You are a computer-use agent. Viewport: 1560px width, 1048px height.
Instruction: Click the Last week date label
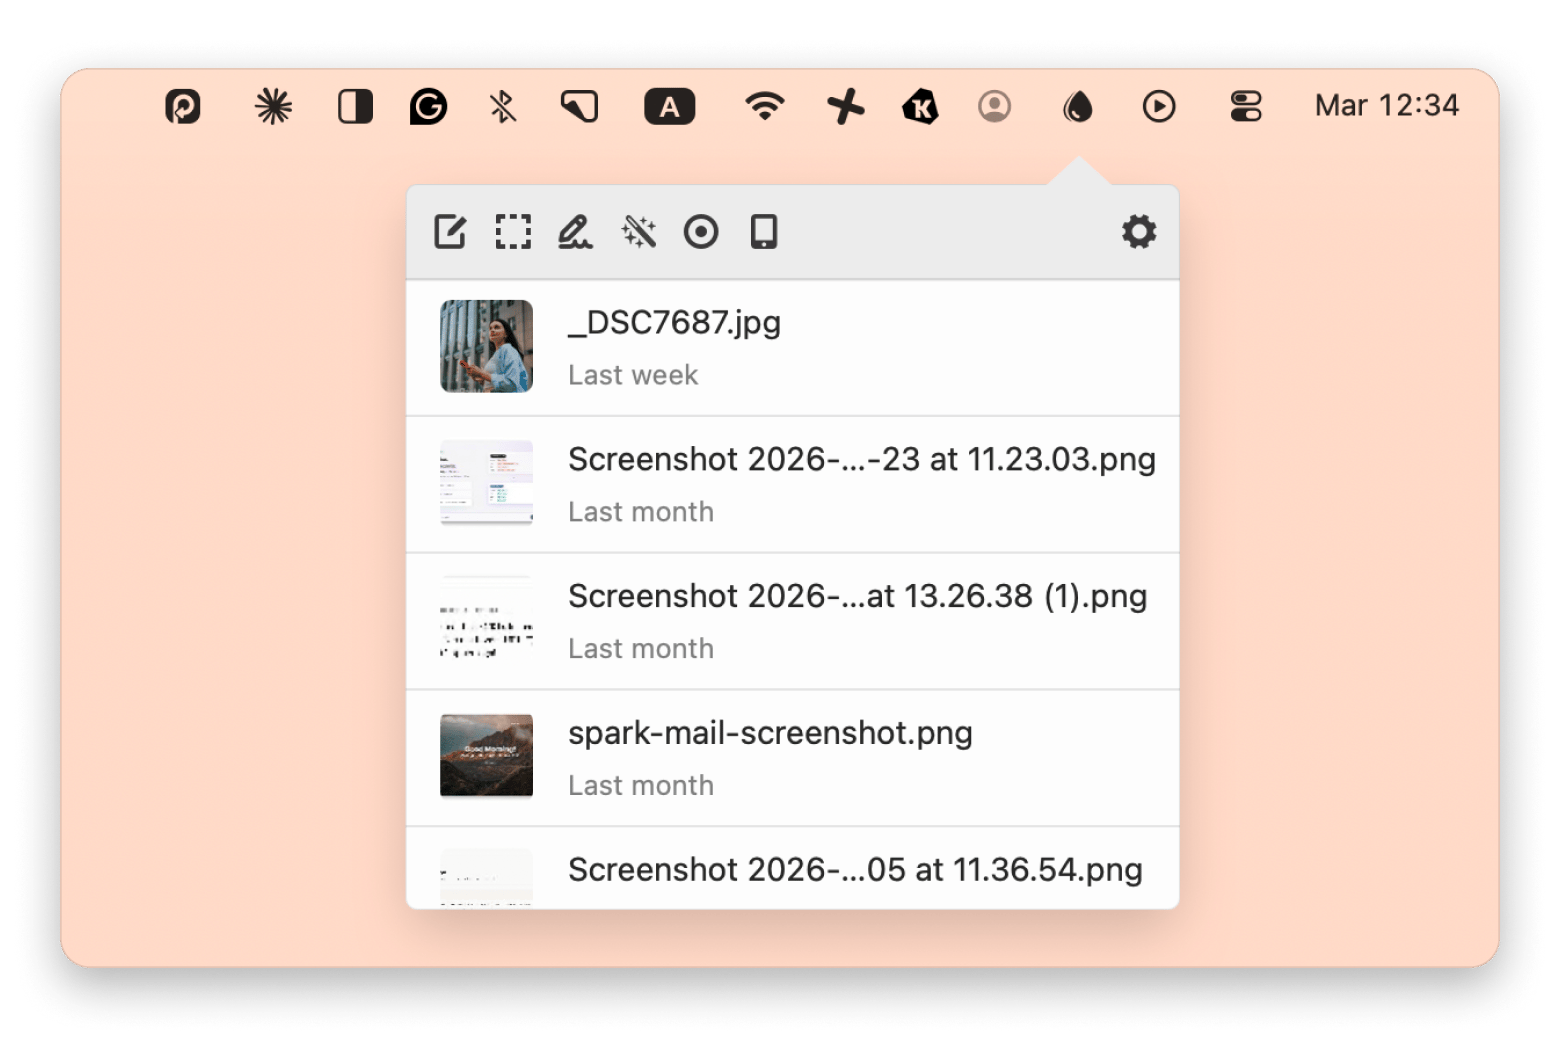click(x=633, y=375)
